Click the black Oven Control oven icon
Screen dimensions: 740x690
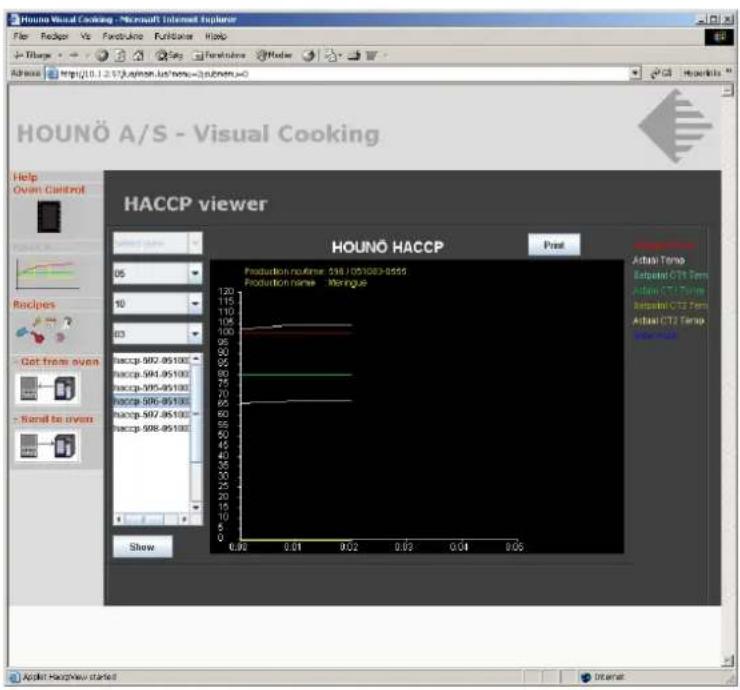coord(49,217)
